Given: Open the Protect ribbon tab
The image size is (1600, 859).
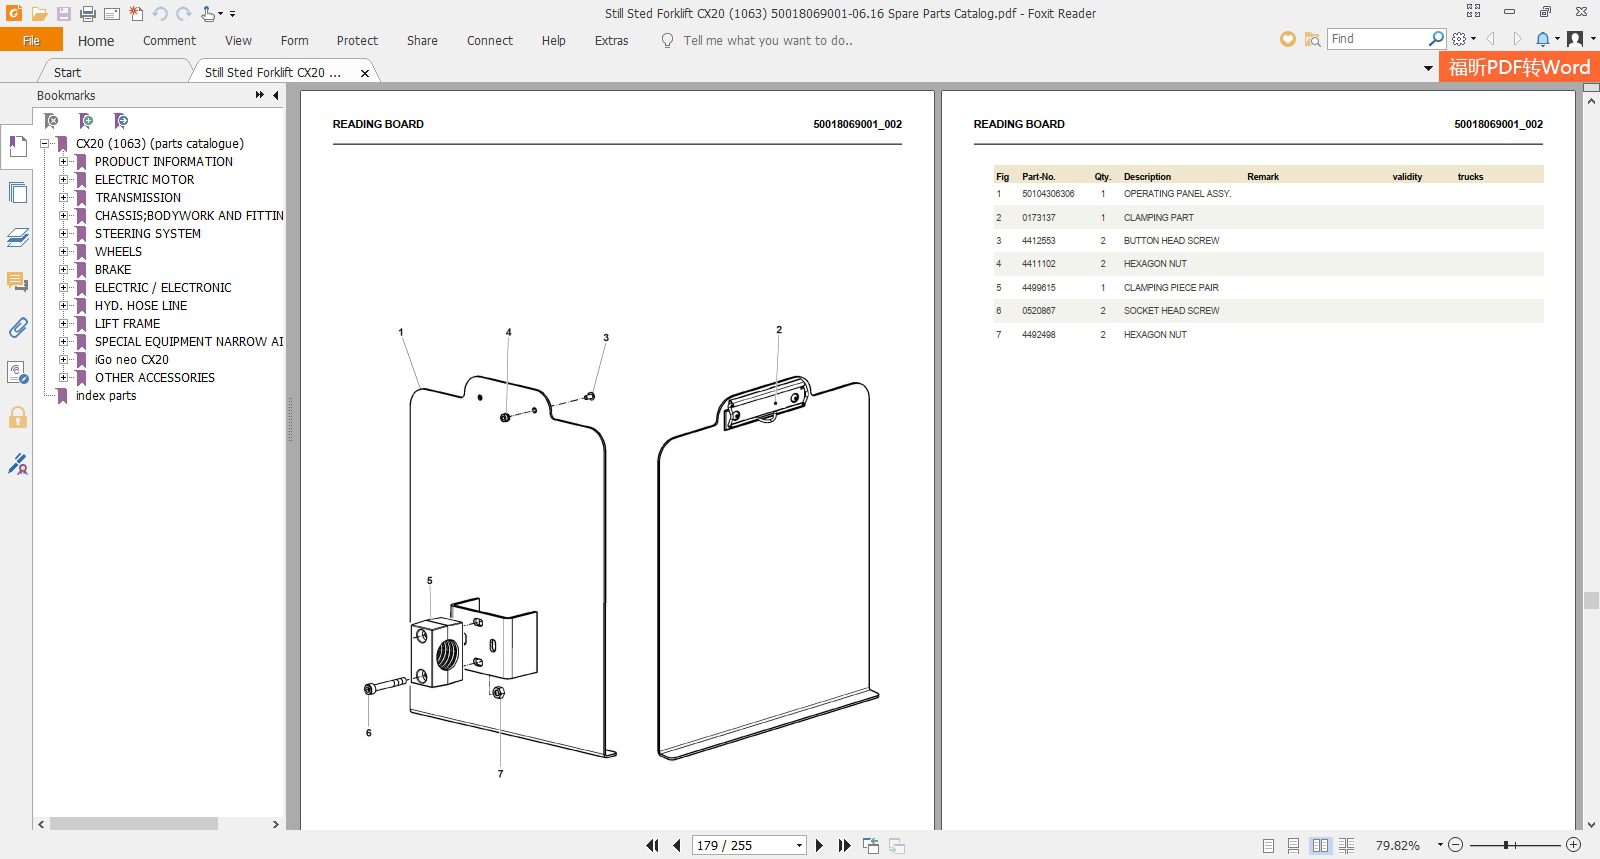Looking at the screenshot, I should [357, 41].
